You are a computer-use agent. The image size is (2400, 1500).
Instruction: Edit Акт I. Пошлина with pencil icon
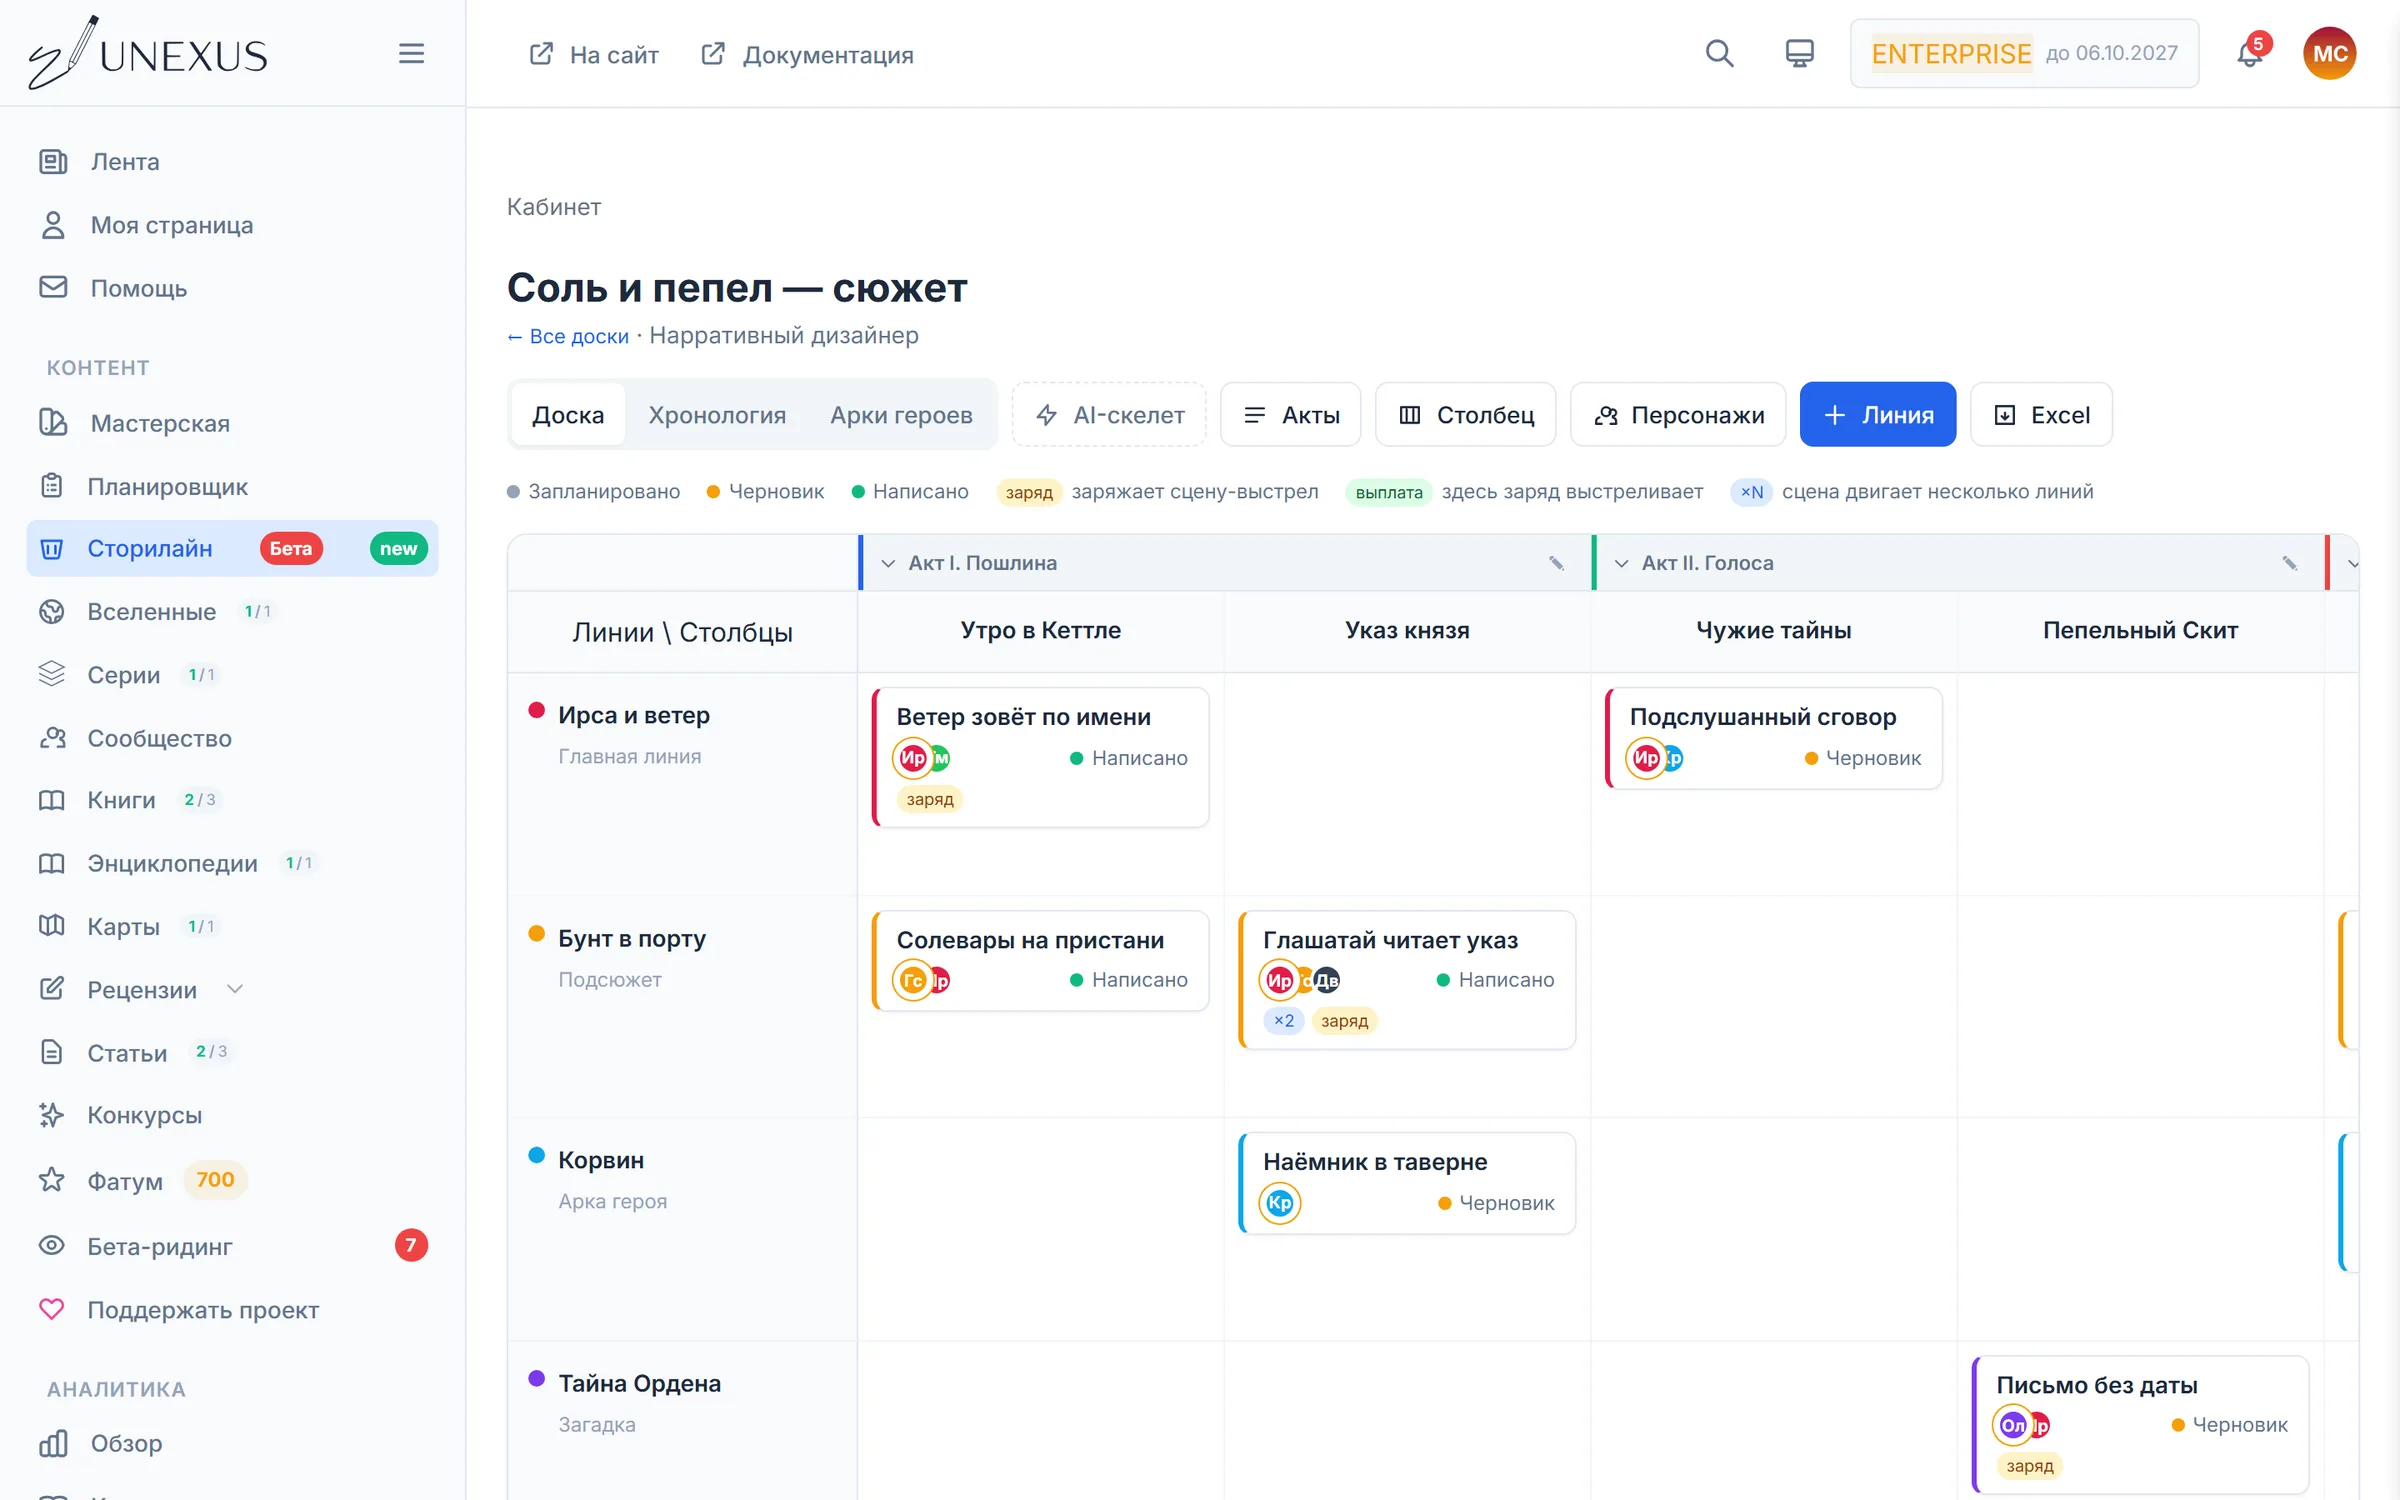point(1556,563)
